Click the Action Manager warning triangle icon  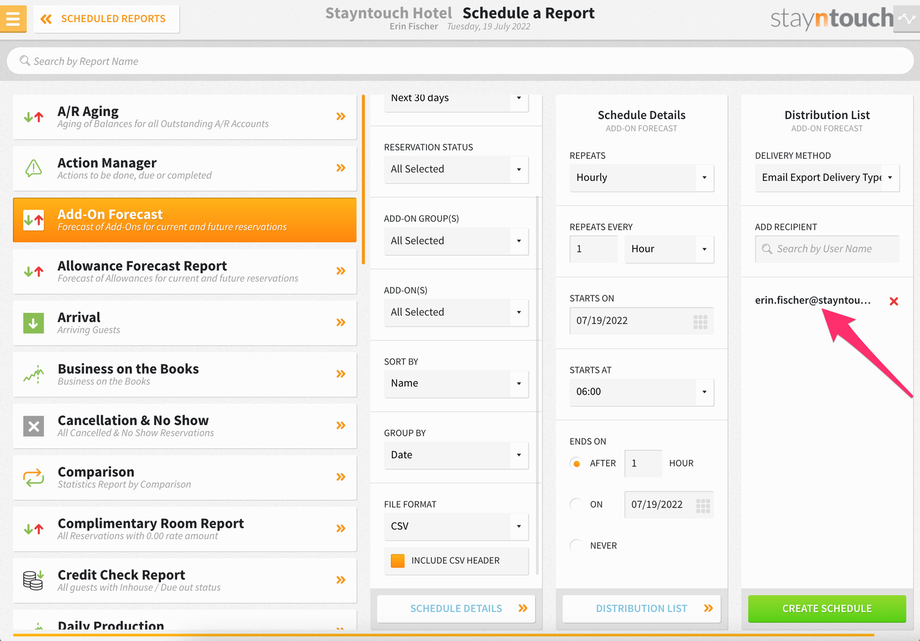[x=33, y=168]
